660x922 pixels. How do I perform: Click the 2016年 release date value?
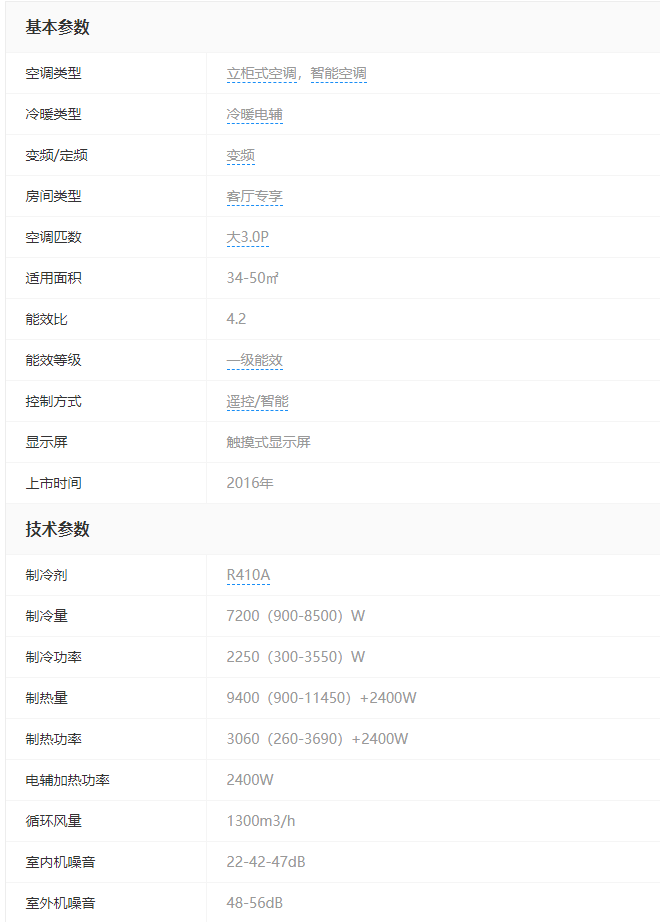[x=249, y=483]
